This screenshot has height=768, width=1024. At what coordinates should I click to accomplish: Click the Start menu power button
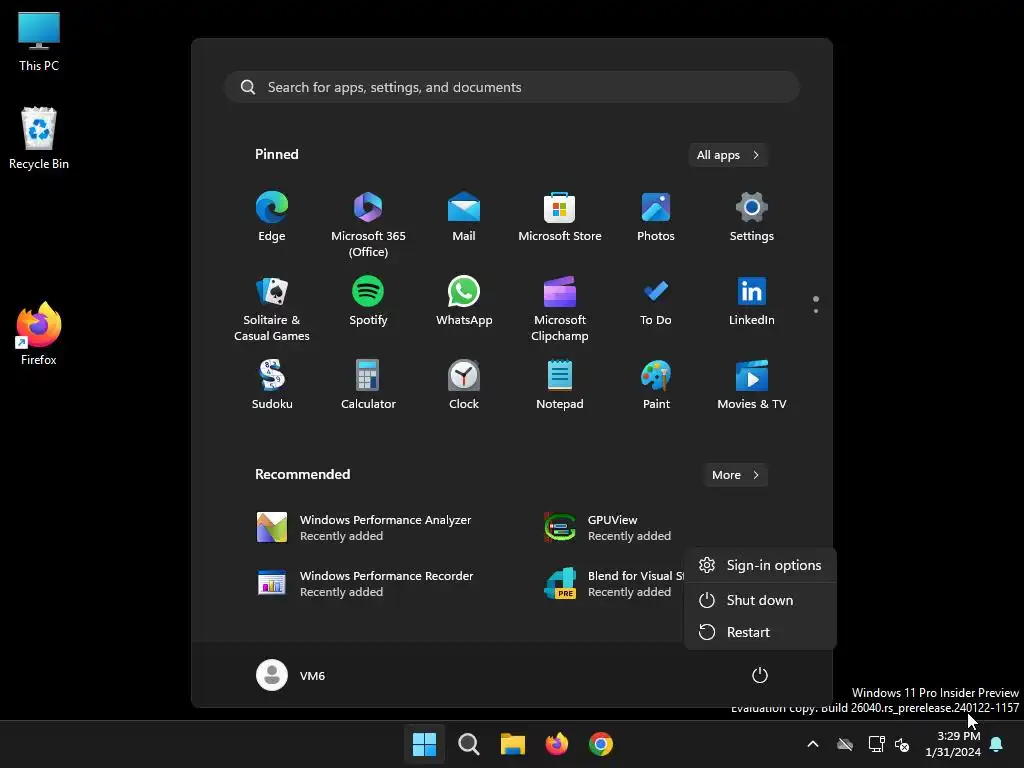point(760,675)
